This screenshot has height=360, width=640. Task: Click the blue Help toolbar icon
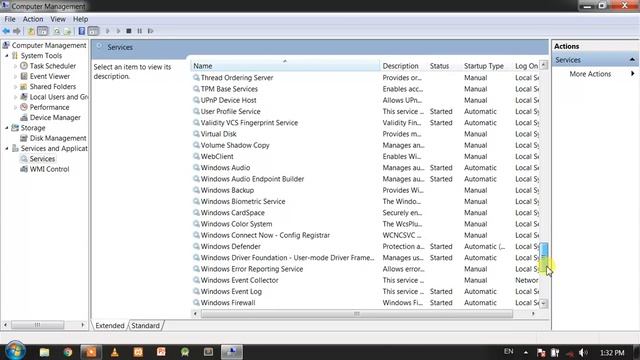82,31
